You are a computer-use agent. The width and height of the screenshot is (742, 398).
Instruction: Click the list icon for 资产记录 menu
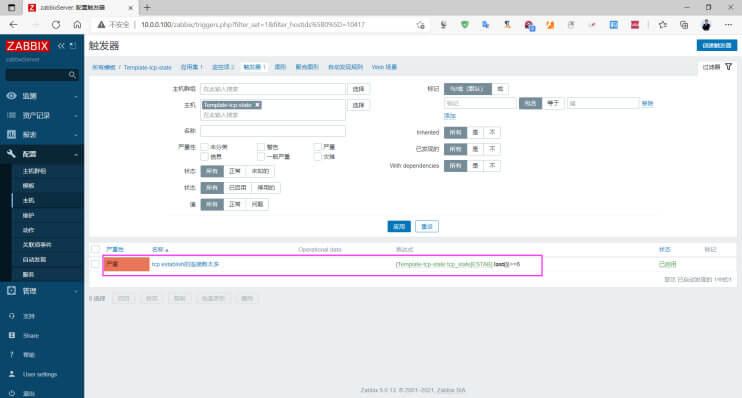[x=11, y=115]
